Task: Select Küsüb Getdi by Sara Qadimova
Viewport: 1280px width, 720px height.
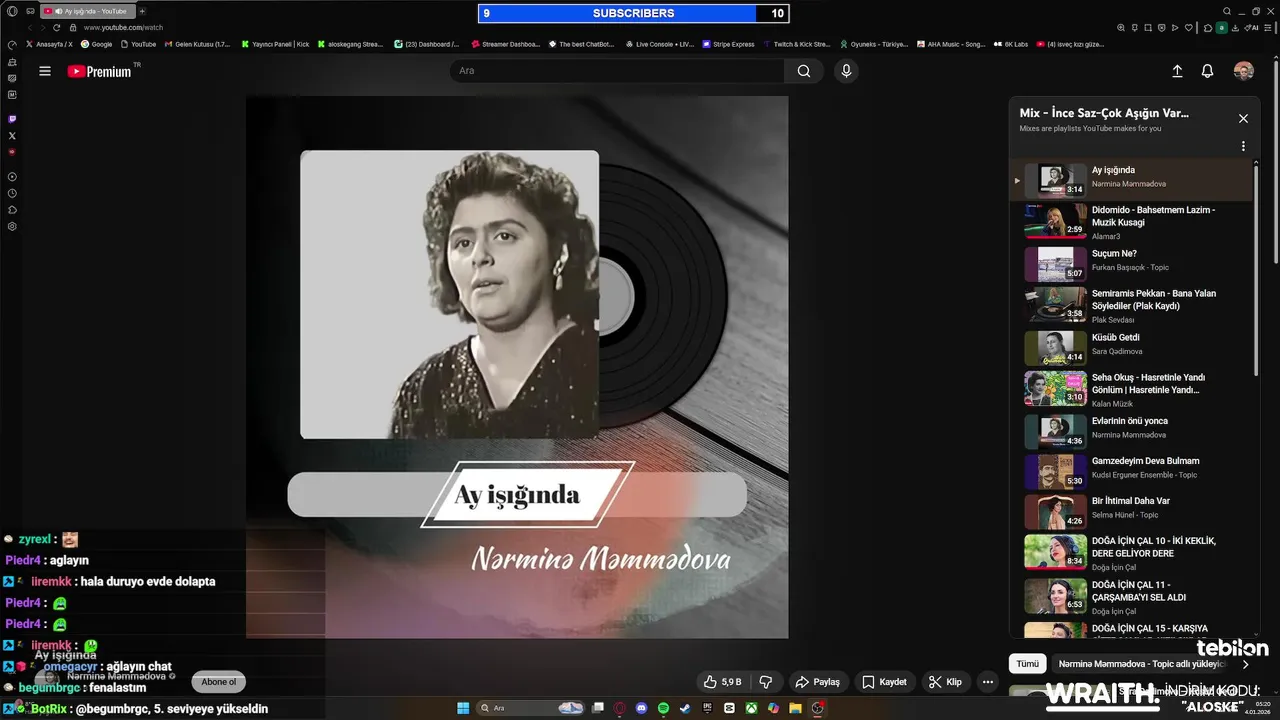Action: coord(1132,346)
